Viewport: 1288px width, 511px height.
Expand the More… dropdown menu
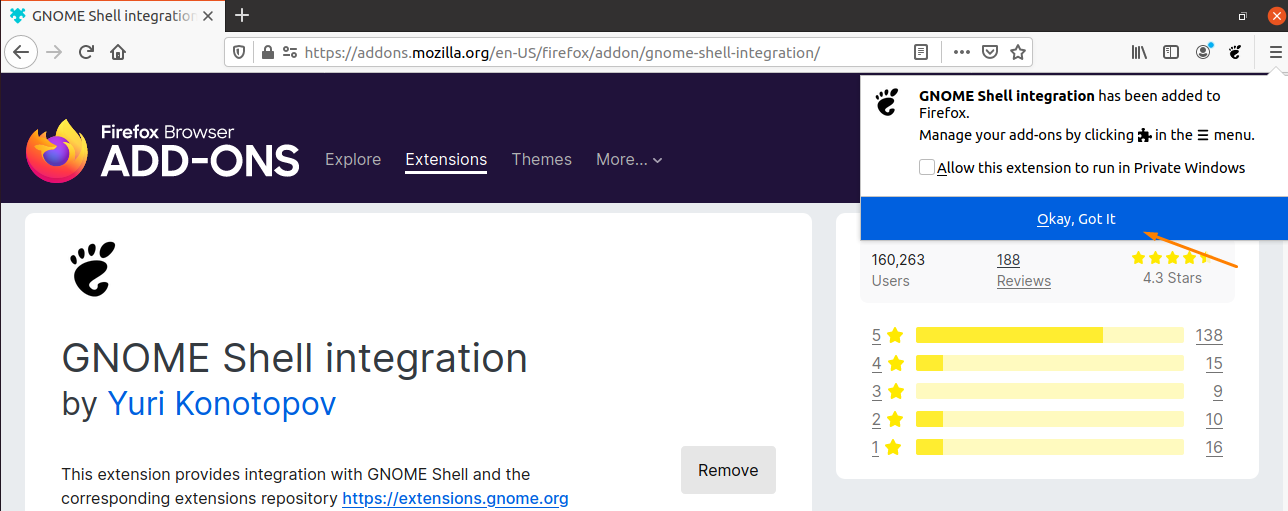pos(629,159)
